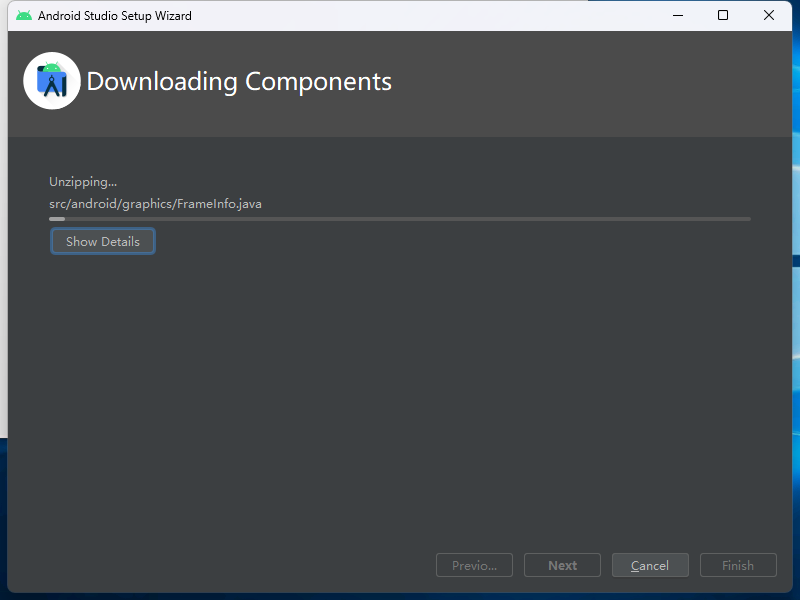Click the 'Unzipping...' status text
This screenshot has height=600, width=800.
tap(83, 182)
